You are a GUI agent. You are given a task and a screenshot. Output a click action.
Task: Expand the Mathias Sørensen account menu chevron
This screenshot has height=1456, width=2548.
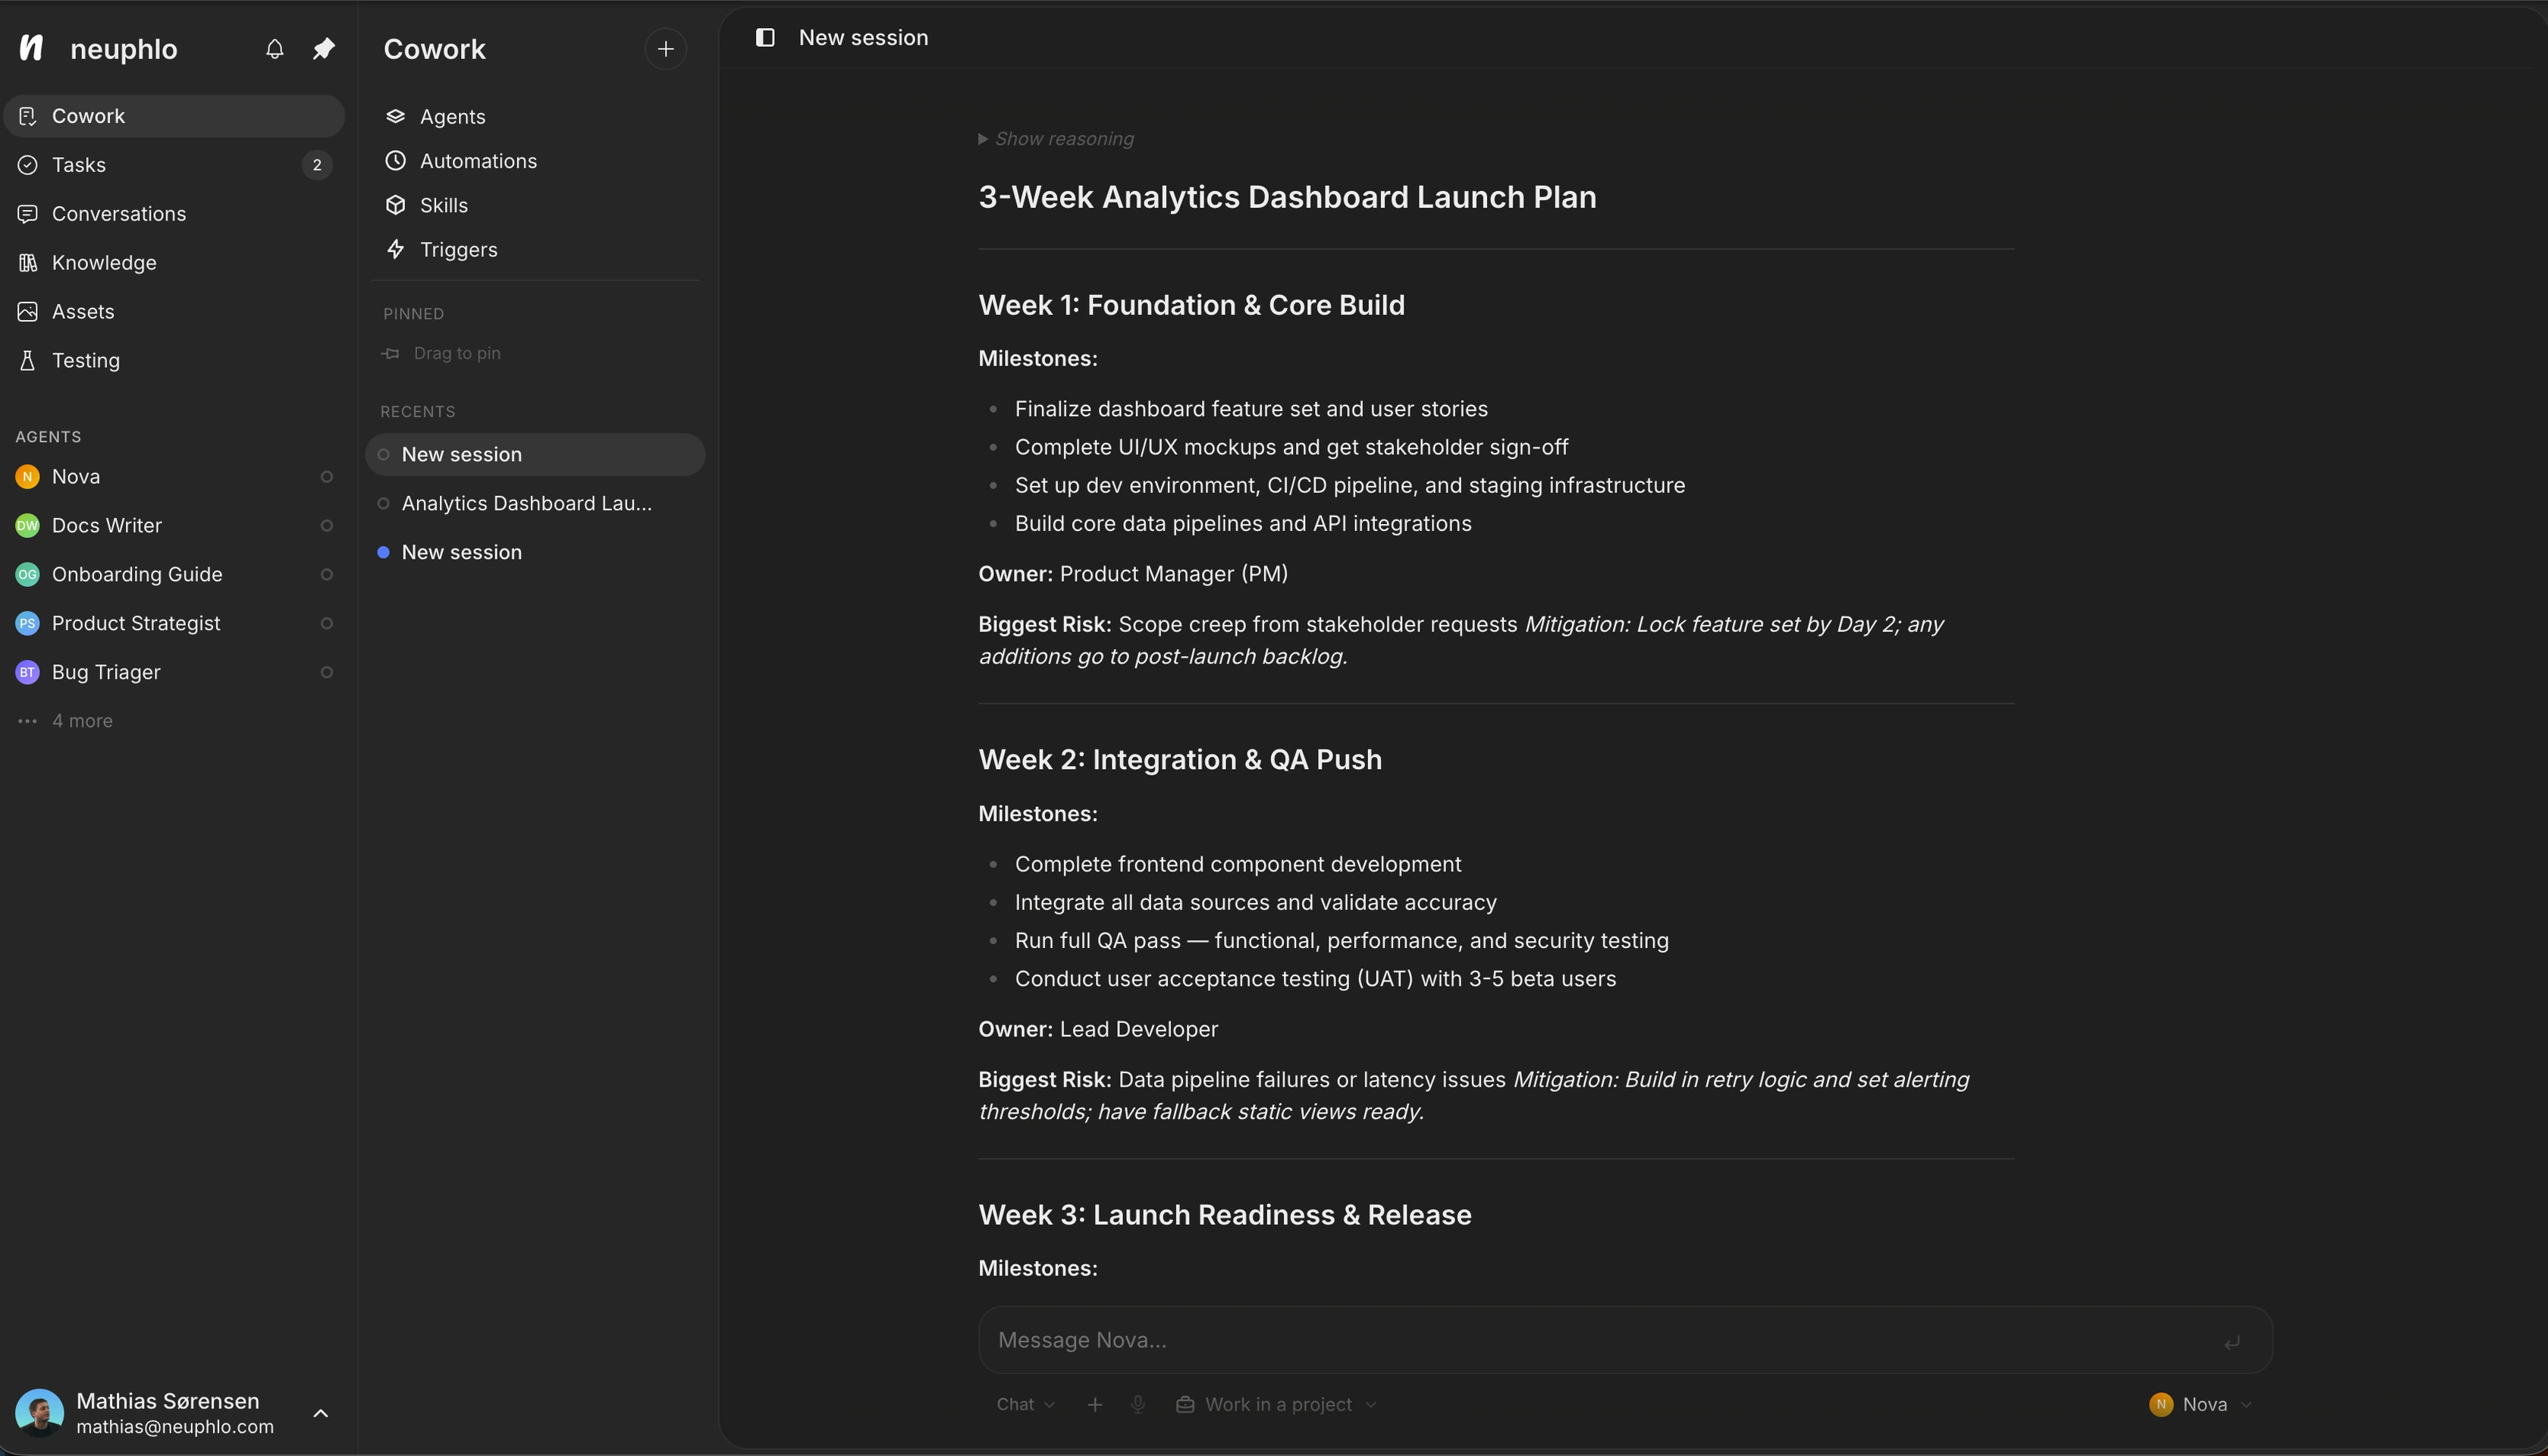(320, 1413)
